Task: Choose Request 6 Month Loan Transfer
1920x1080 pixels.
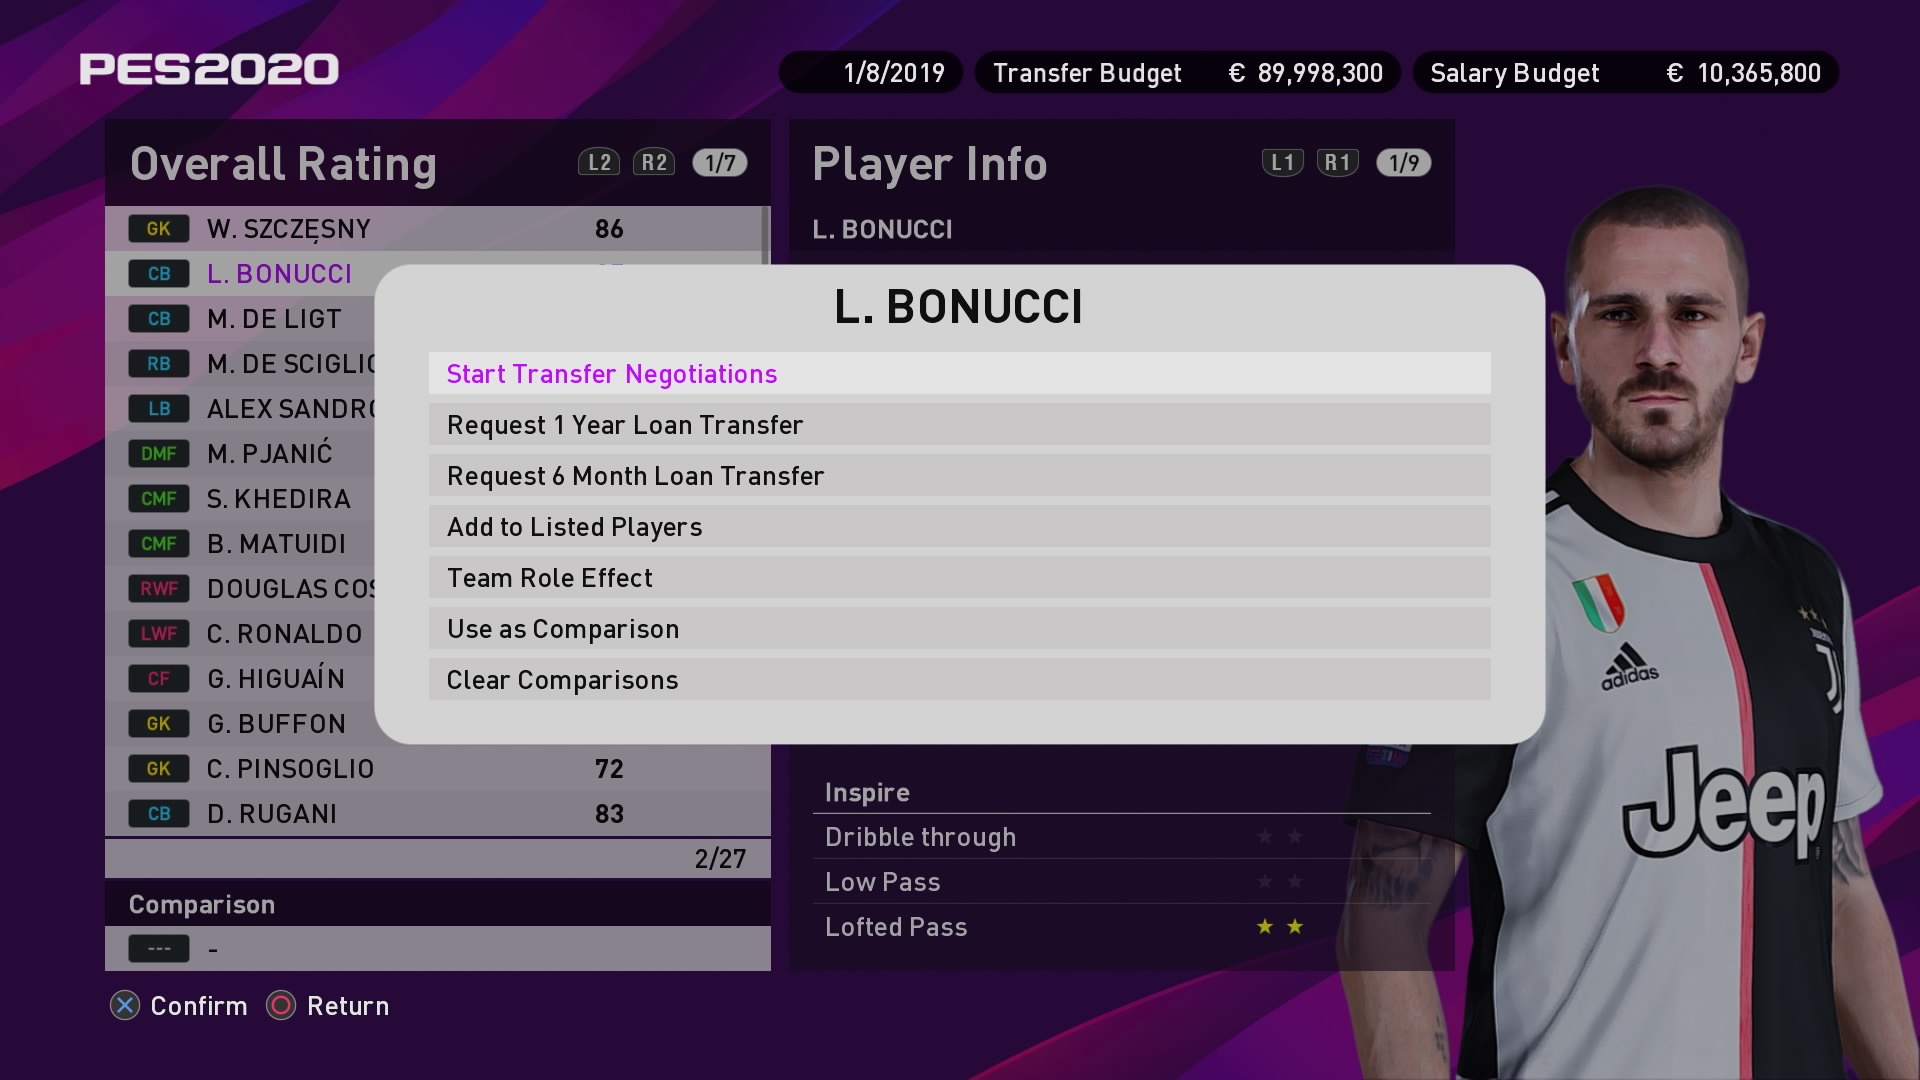Action: point(960,475)
